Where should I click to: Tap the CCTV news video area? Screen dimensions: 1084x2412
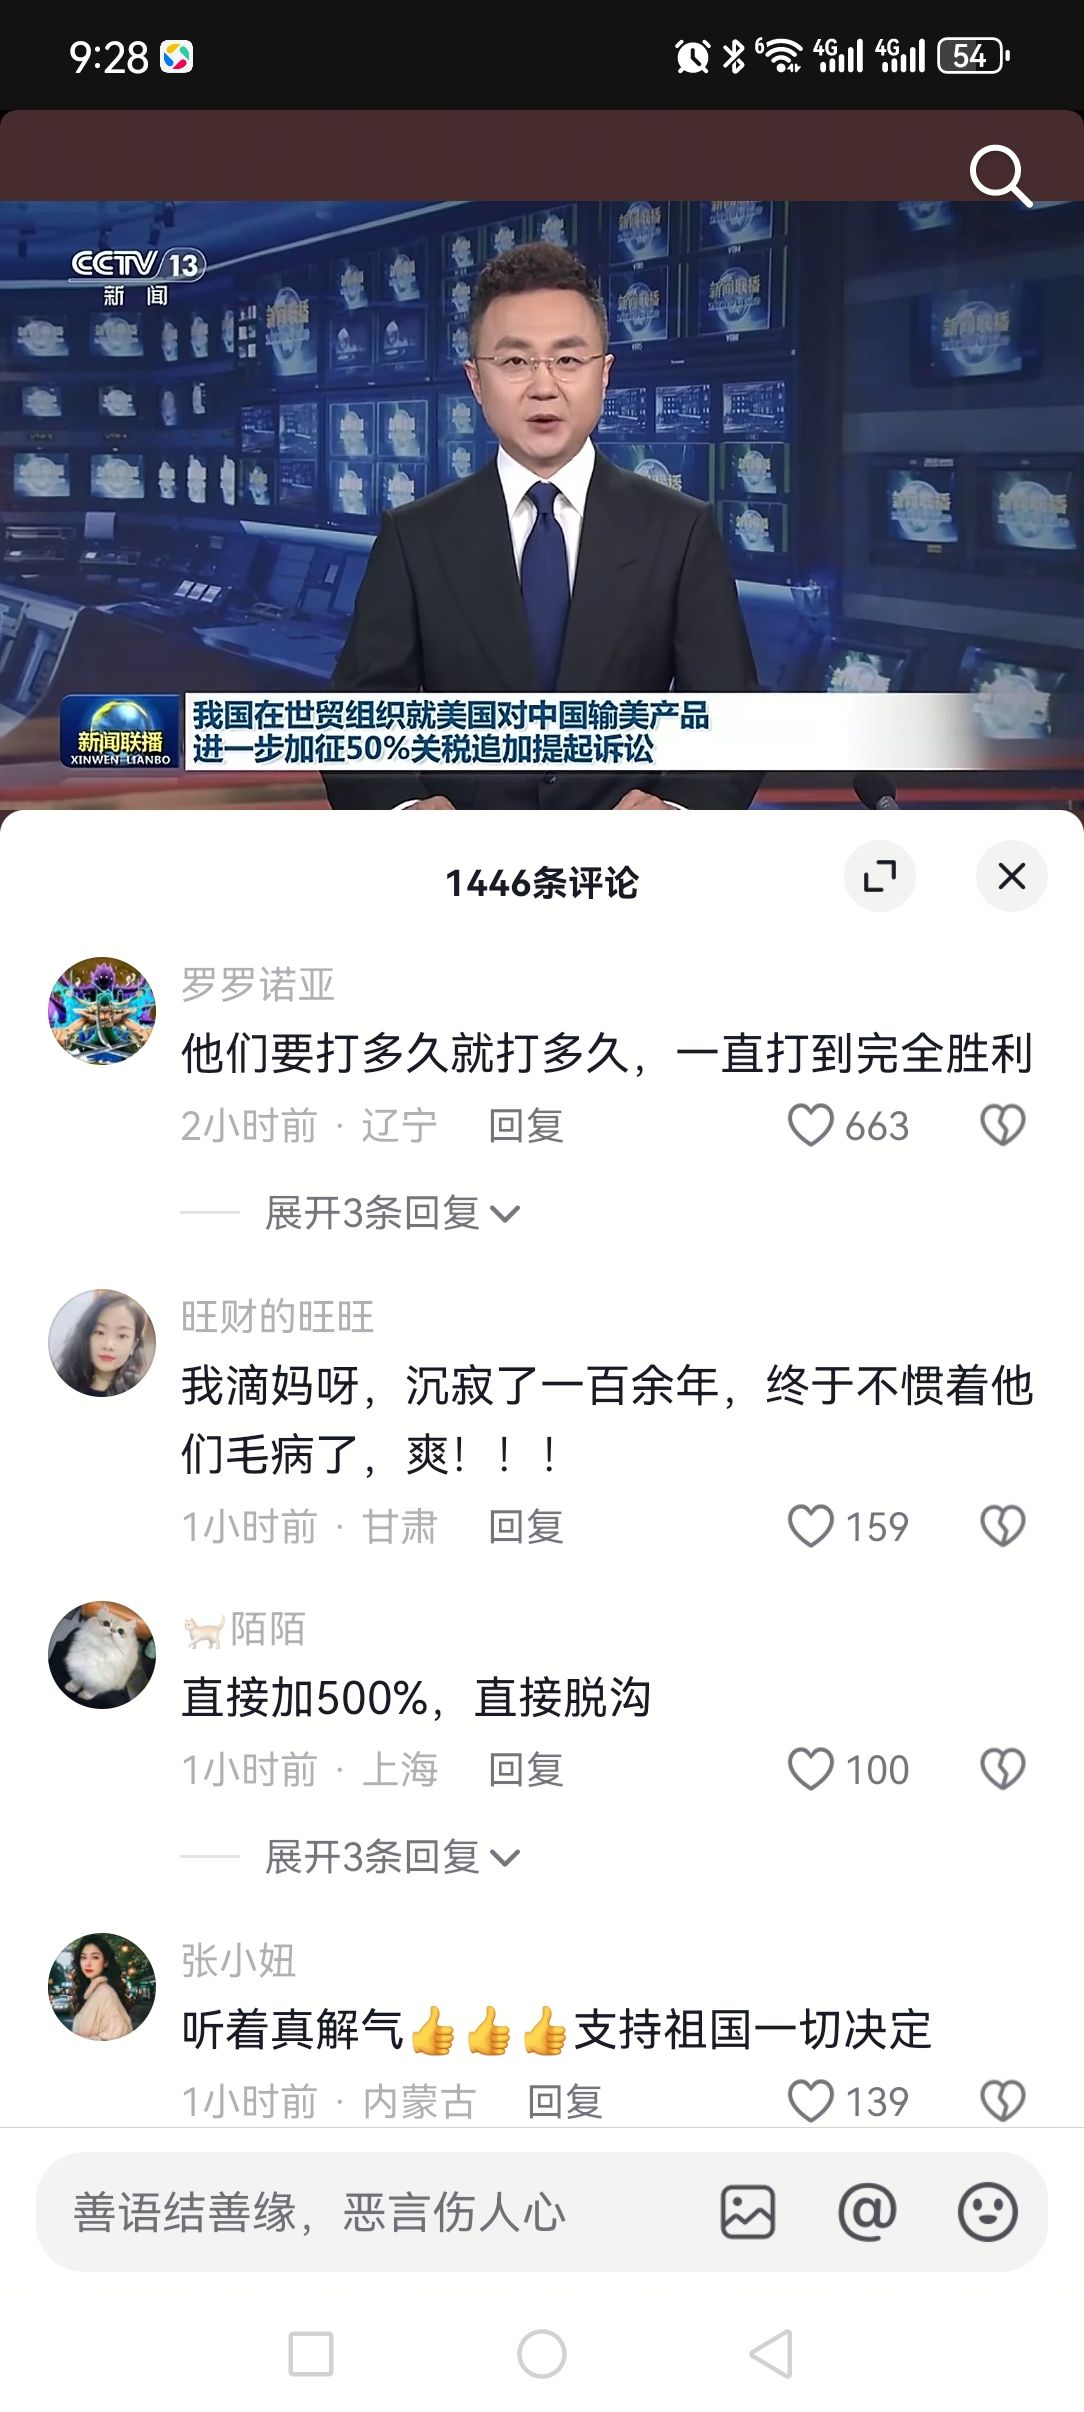coord(542,505)
